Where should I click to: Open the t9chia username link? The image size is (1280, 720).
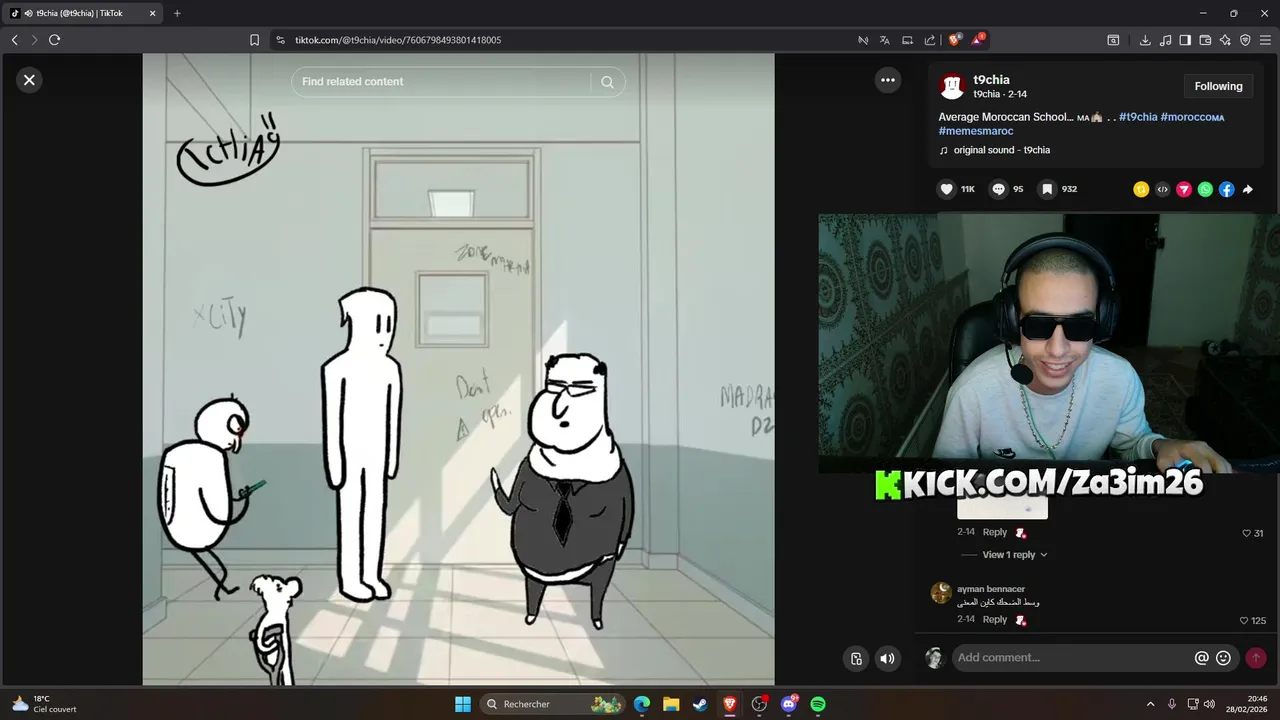(x=991, y=80)
